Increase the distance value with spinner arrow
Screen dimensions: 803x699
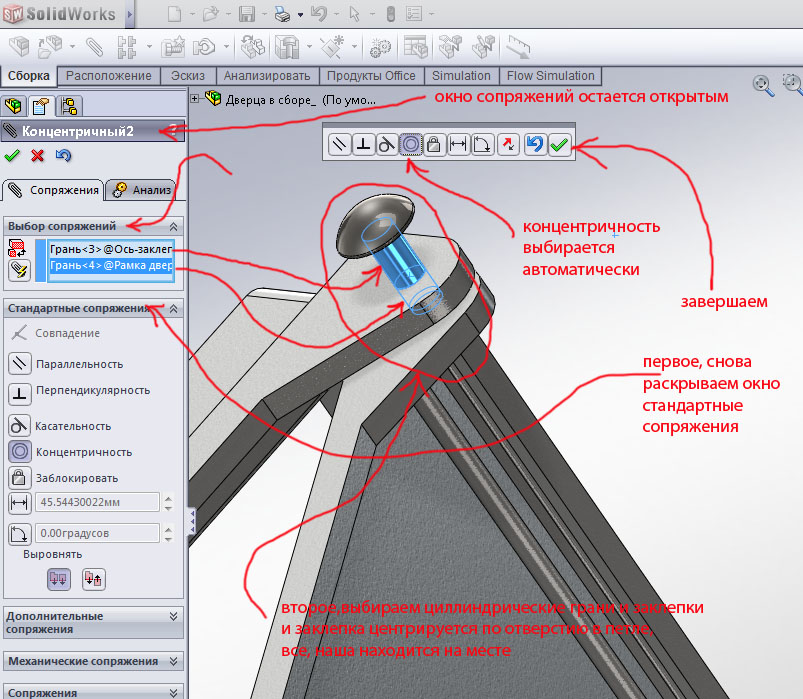pyautogui.click(x=166, y=497)
